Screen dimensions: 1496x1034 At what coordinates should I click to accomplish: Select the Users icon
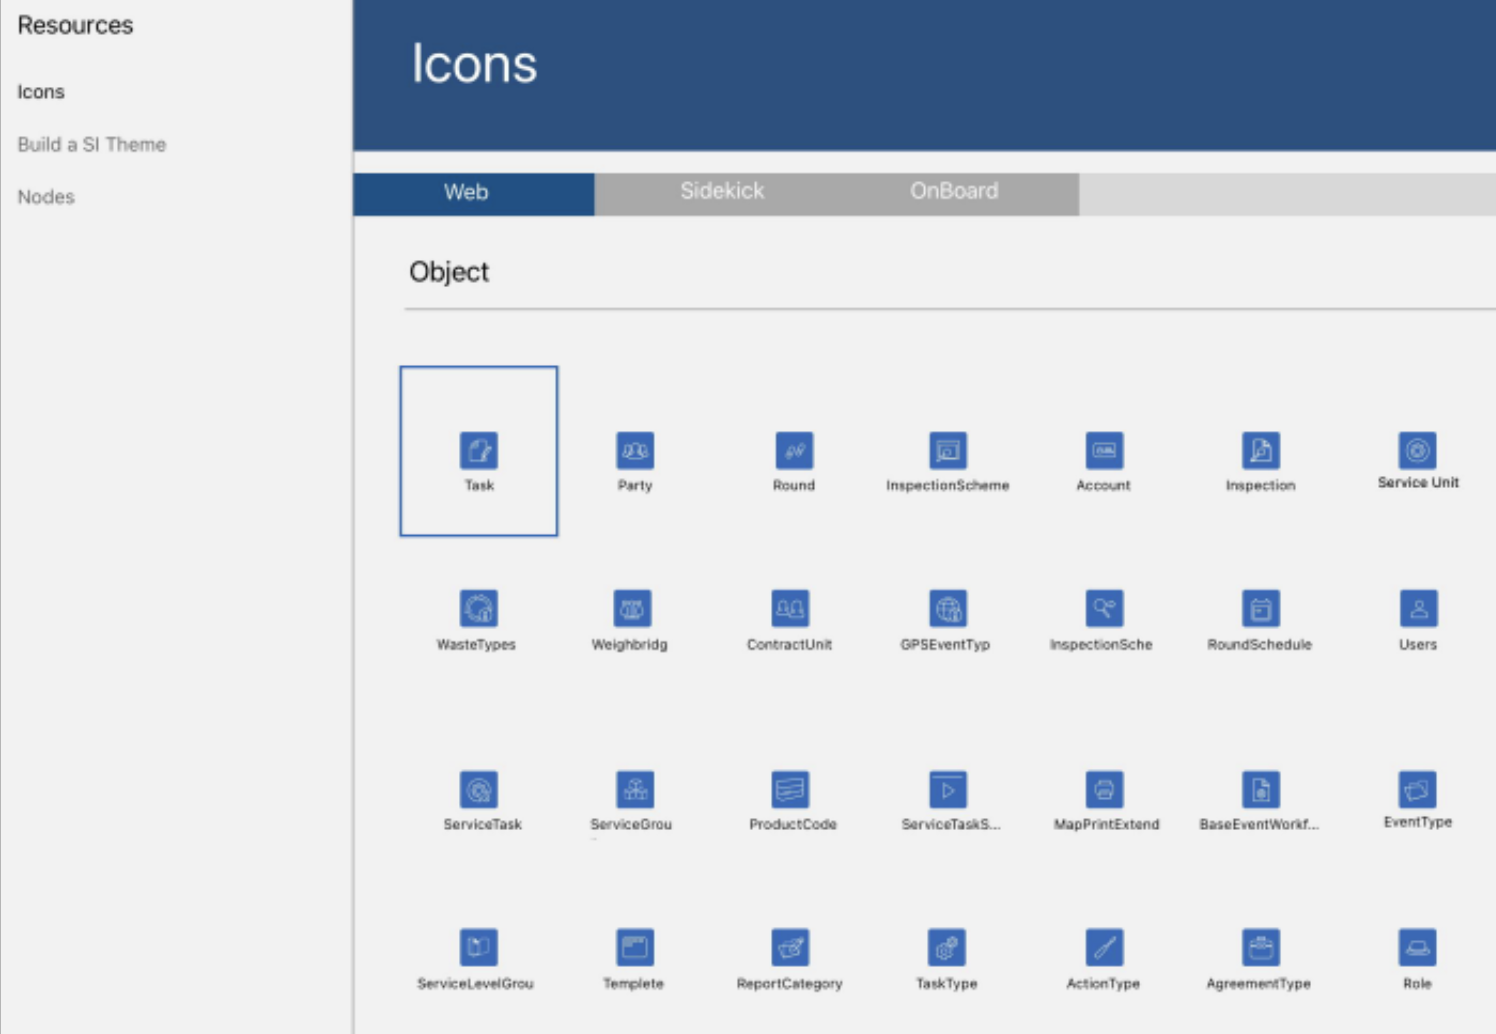click(x=1417, y=610)
